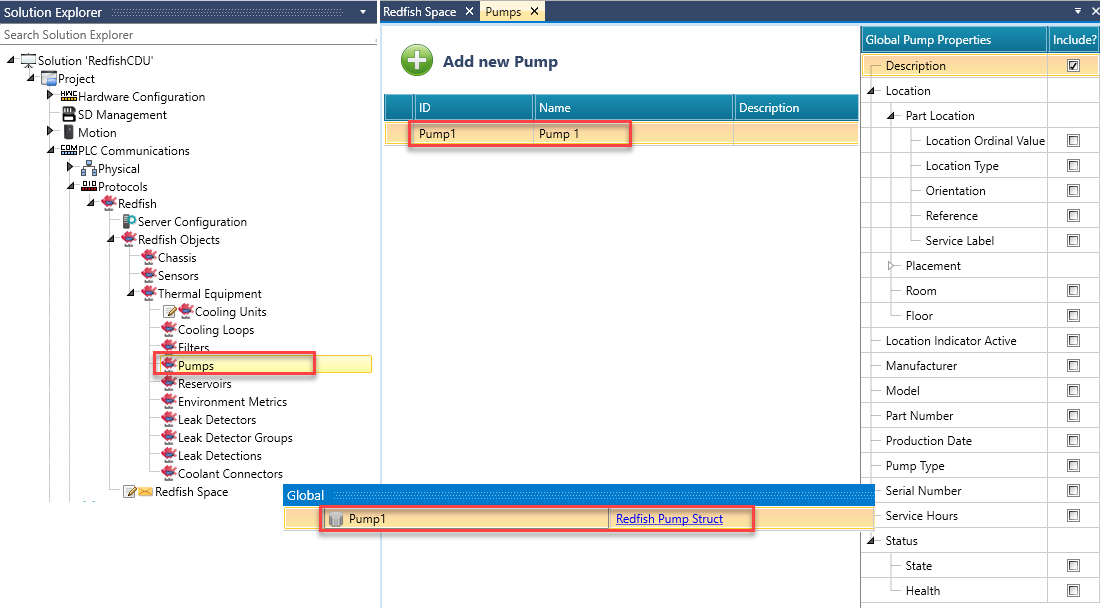
Task: Click the Server Configuration icon
Action: point(129,222)
